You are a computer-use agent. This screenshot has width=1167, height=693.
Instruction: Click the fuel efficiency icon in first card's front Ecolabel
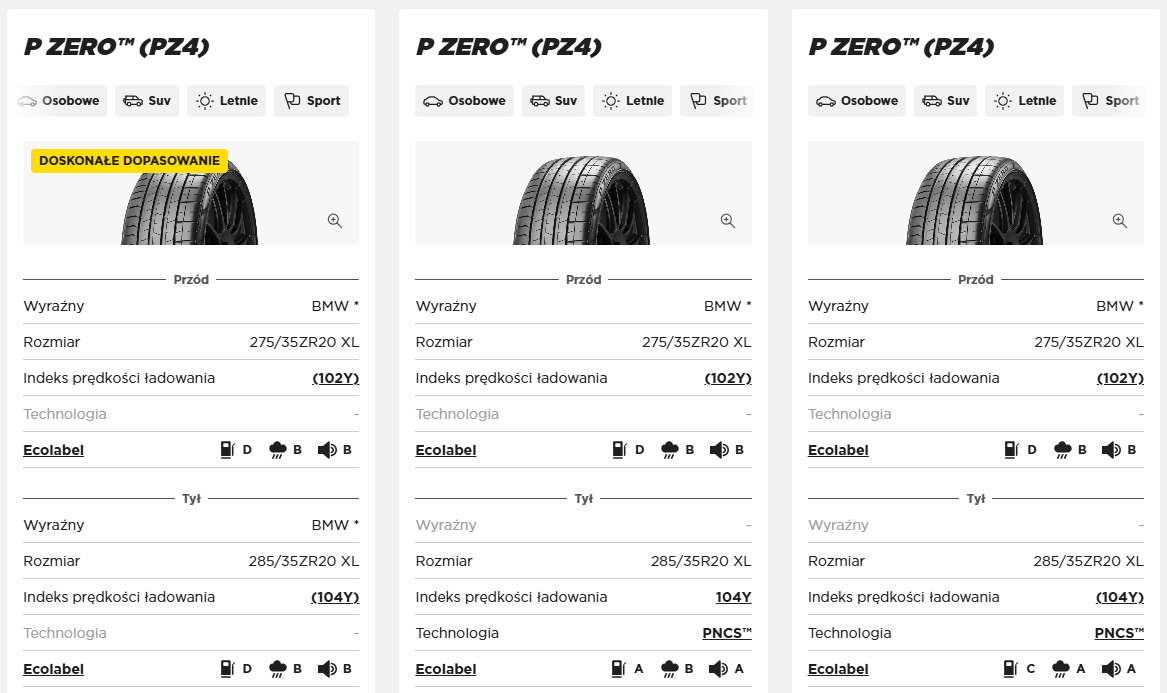228,450
